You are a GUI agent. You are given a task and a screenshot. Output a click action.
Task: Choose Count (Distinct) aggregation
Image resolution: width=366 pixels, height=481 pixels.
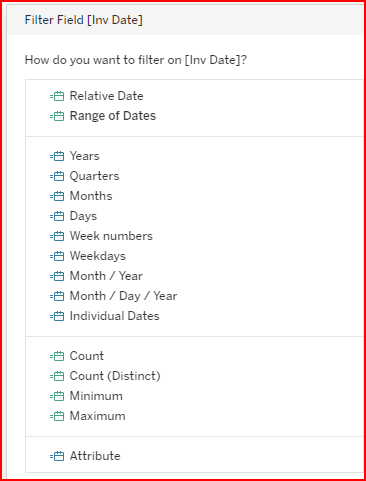pyautogui.click(x=115, y=376)
